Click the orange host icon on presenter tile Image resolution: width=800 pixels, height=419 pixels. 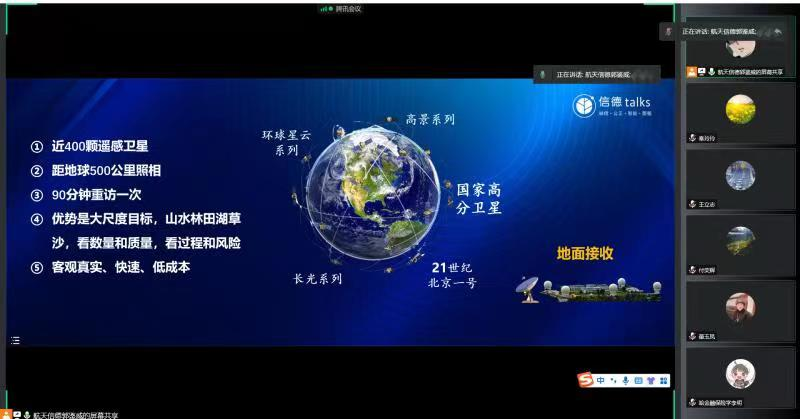click(691, 73)
